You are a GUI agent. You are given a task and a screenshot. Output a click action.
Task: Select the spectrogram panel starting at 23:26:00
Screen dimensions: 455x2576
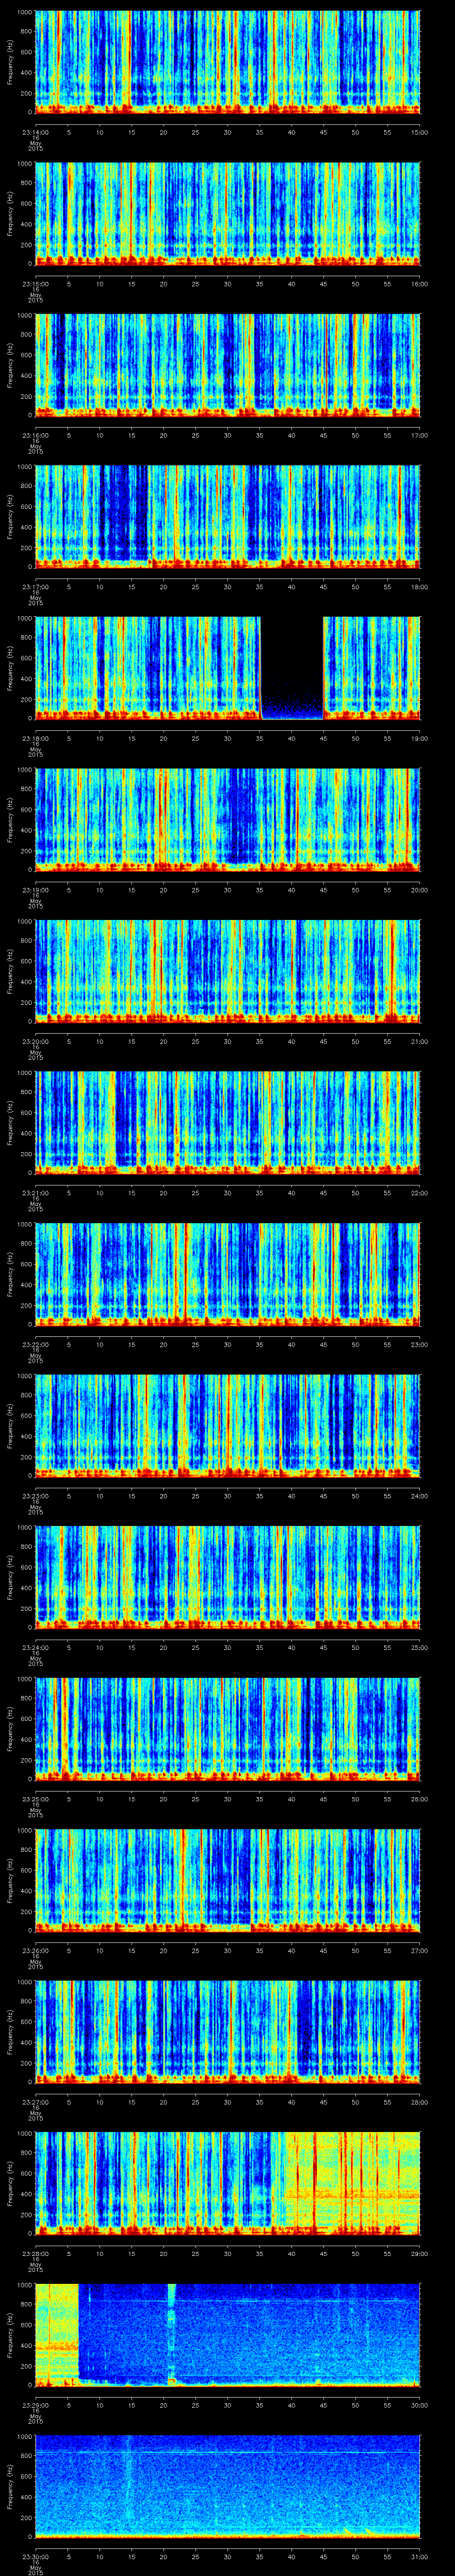[x=227, y=1879]
